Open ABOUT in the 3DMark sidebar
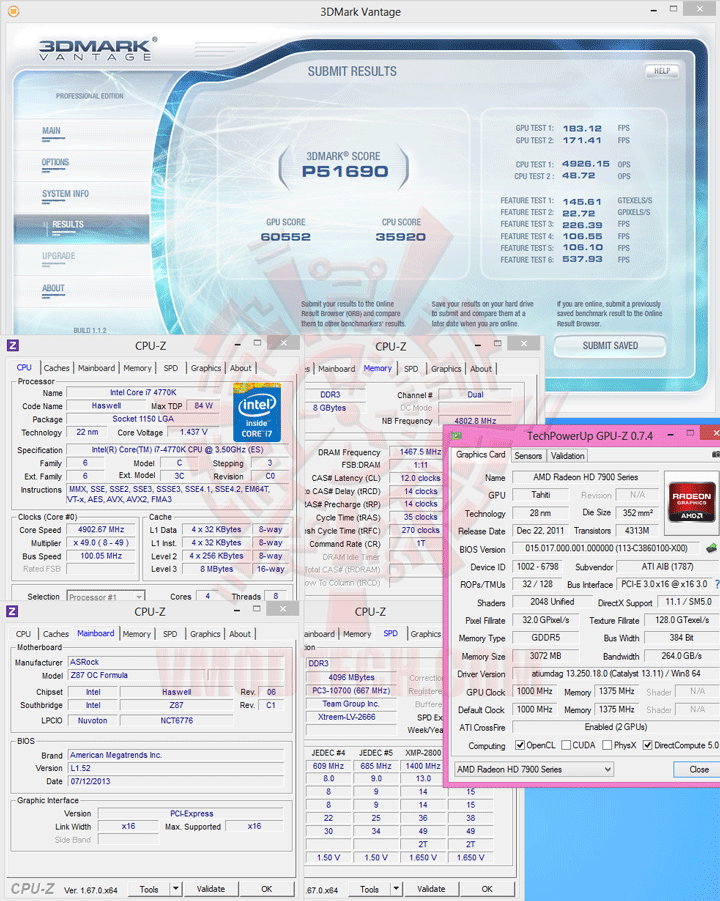720x901 pixels. [53, 288]
